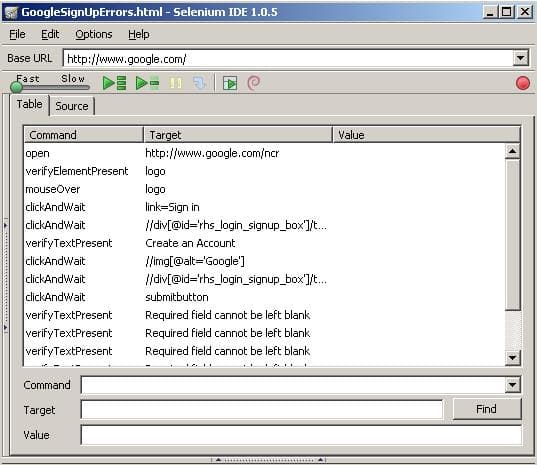Expand the lower left sidebar splitter arrow
Viewport: 537px width, 465px height.
[x=5, y=327]
